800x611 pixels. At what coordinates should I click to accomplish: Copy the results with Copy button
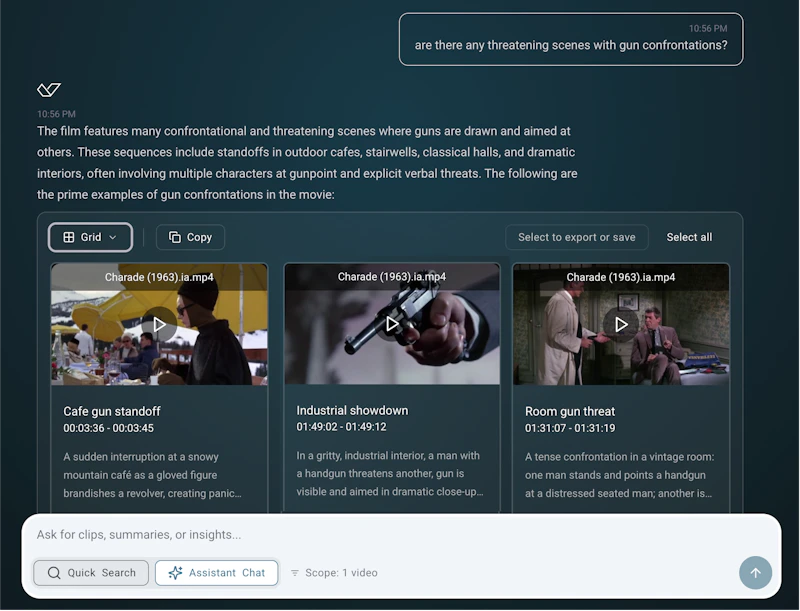click(190, 237)
